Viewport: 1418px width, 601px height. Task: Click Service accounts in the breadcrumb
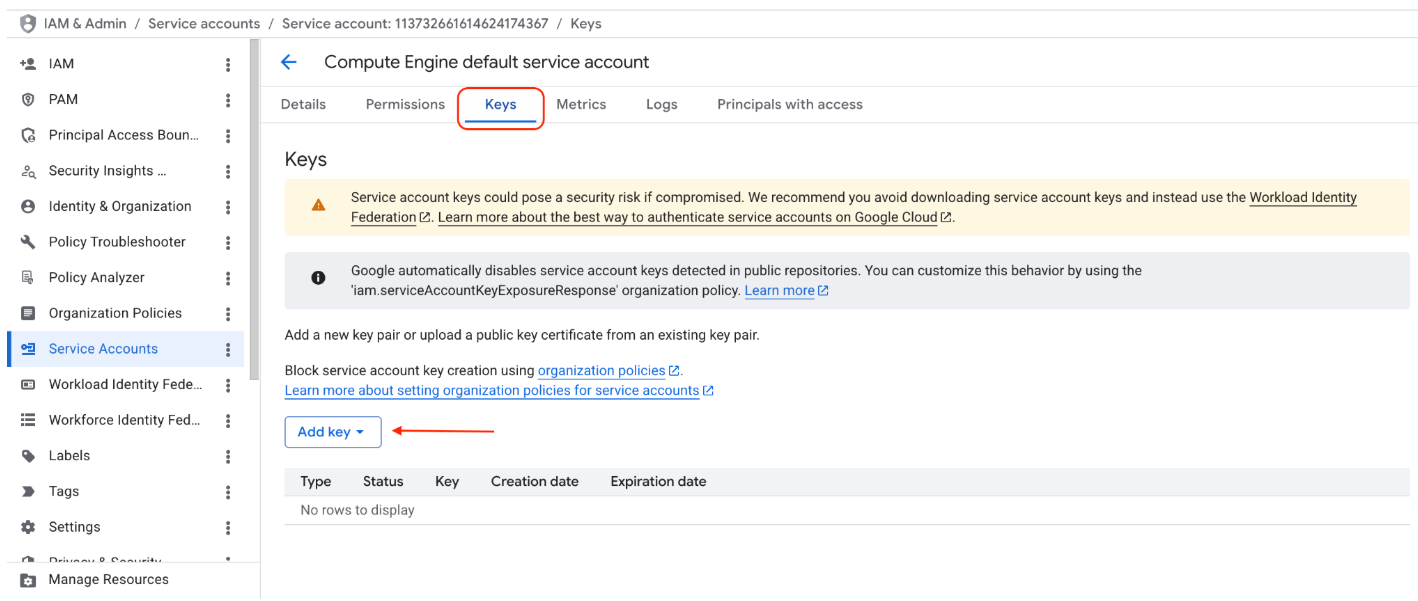click(x=204, y=23)
